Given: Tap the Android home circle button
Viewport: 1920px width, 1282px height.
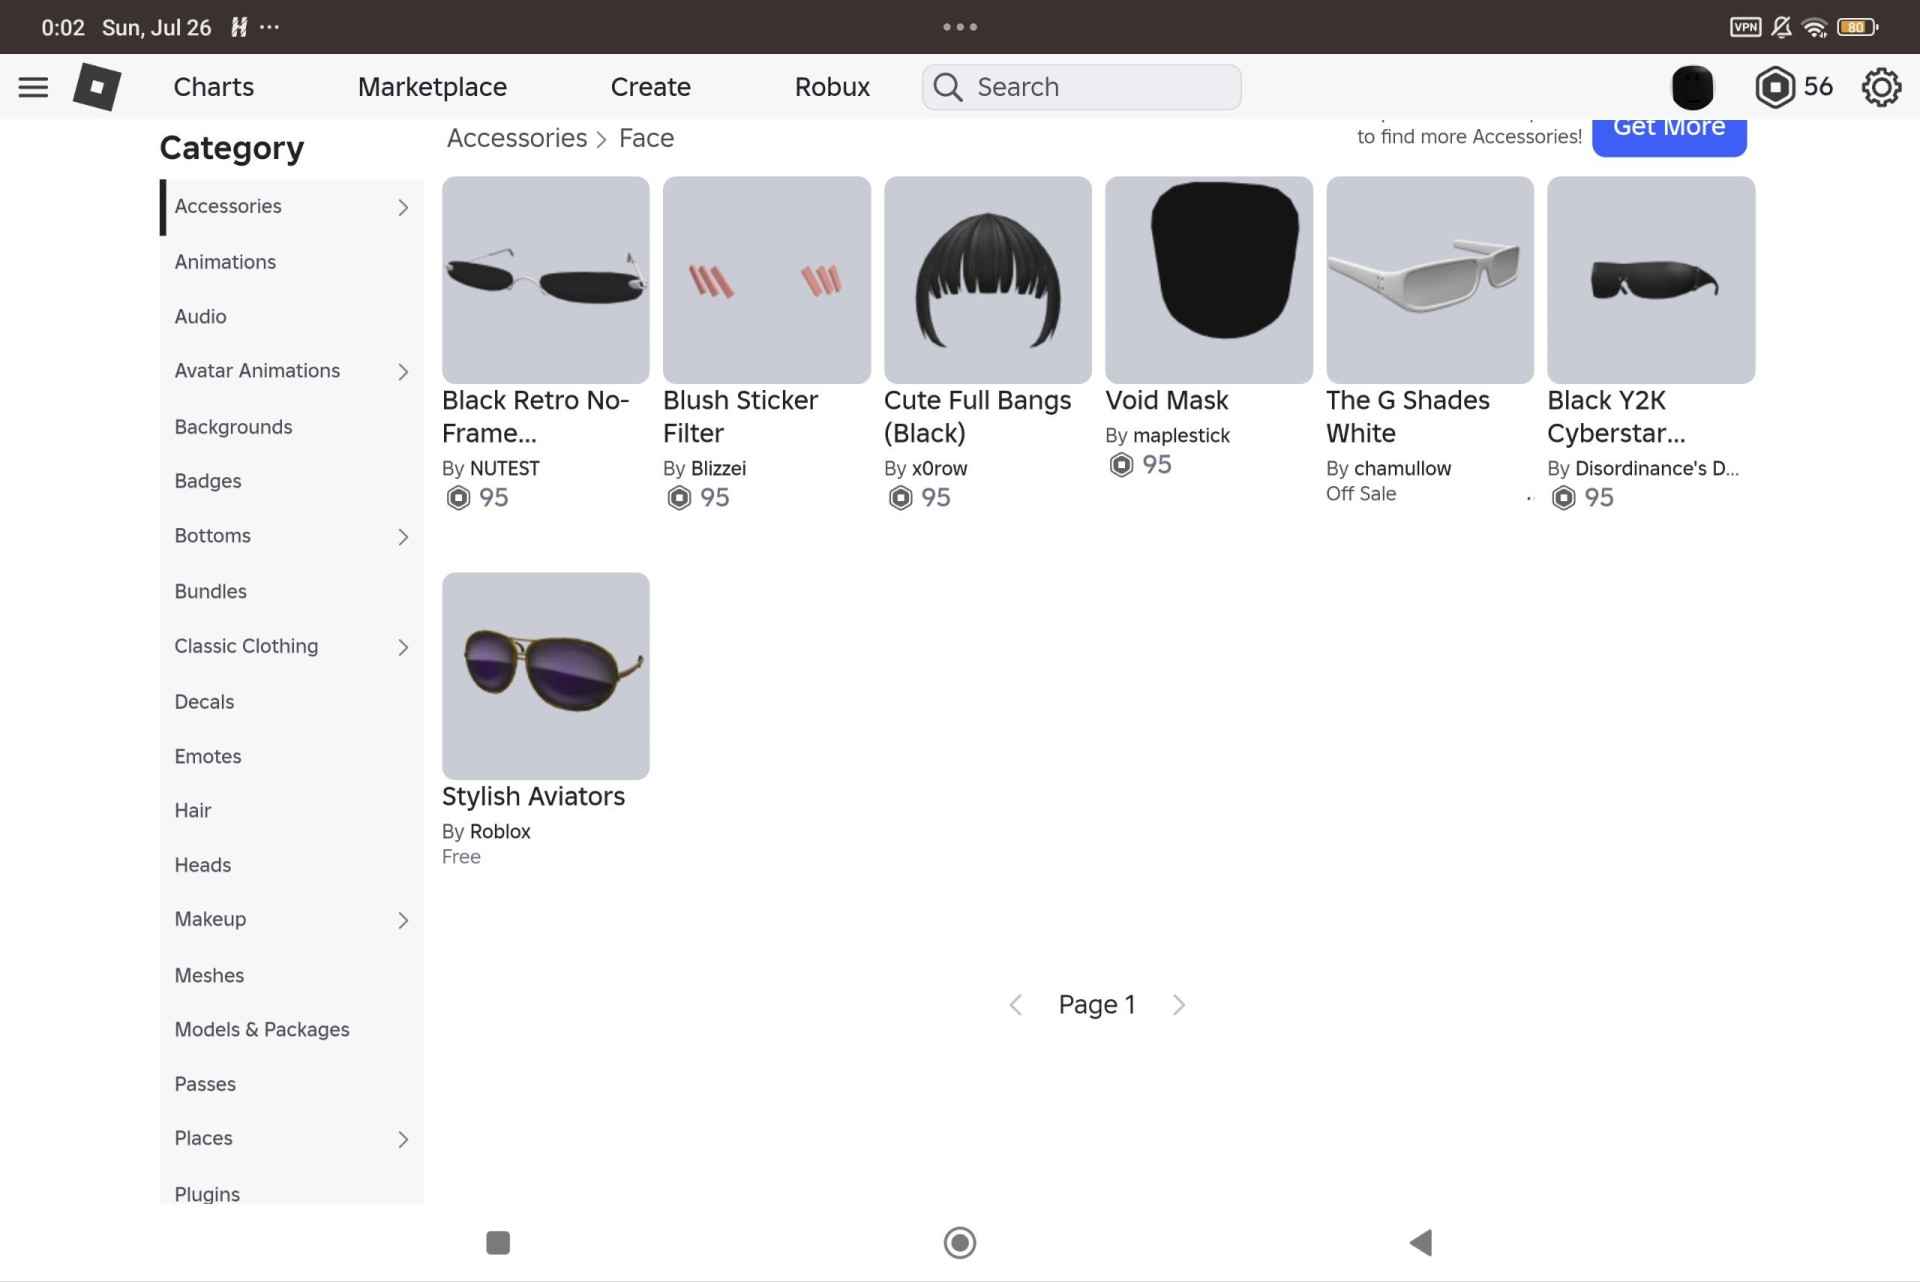Looking at the screenshot, I should 960,1242.
